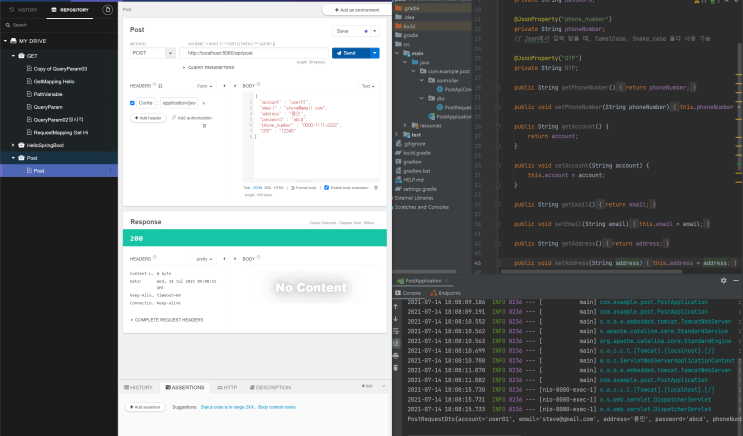Image resolution: width=743 pixels, height=436 pixels.
Task: Click the Save button
Action: point(351,31)
